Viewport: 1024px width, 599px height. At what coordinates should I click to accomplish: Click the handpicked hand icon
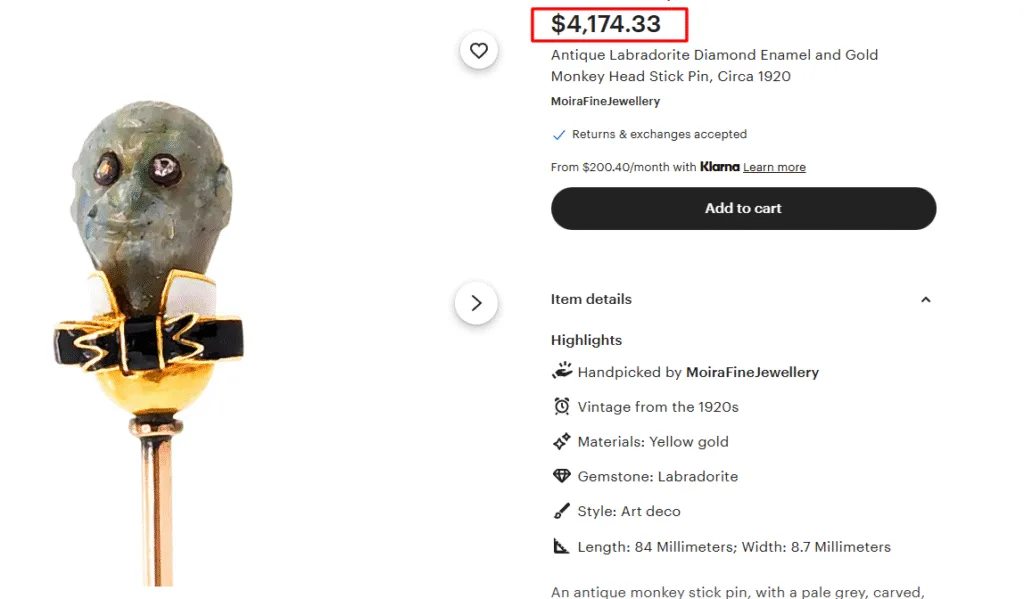(562, 371)
